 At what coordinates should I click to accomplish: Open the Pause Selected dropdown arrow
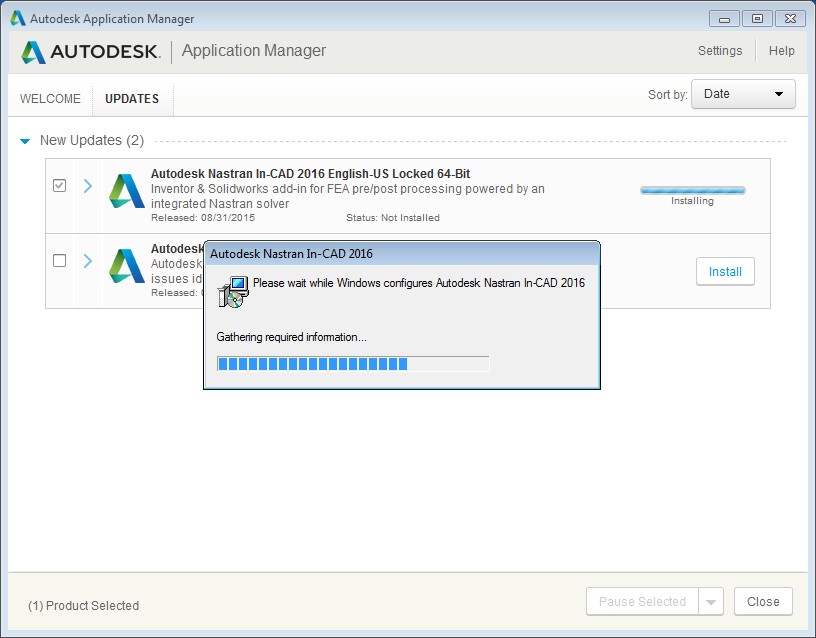tap(711, 602)
